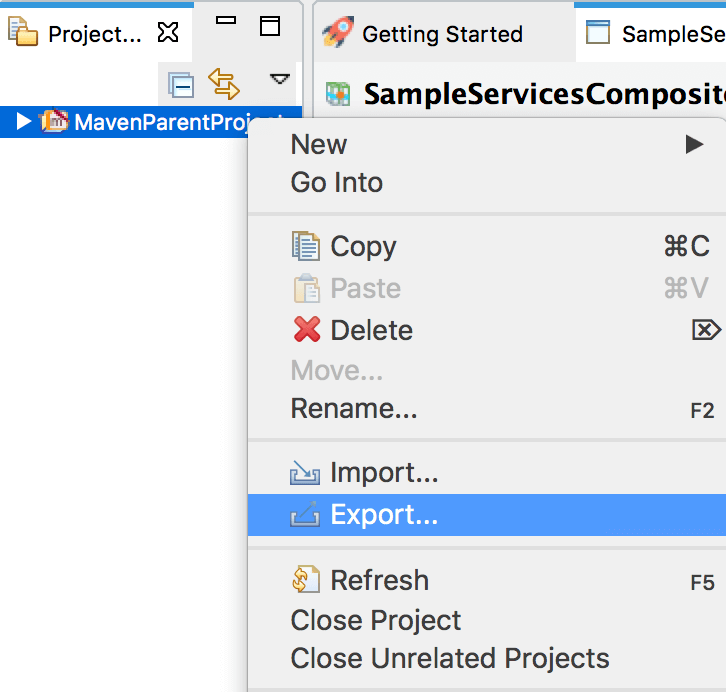Click the Collapse All icon in Project Explorer

pyautogui.click(x=181, y=85)
